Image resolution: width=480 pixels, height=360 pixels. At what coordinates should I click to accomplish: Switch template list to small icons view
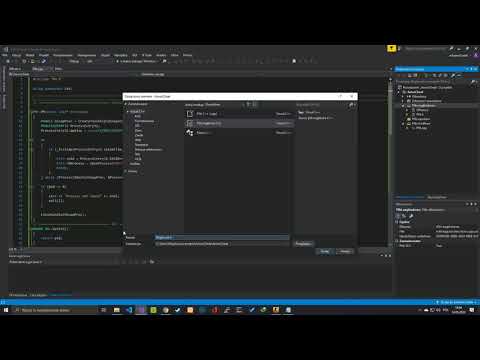pyautogui.click(x=249, y=104)
